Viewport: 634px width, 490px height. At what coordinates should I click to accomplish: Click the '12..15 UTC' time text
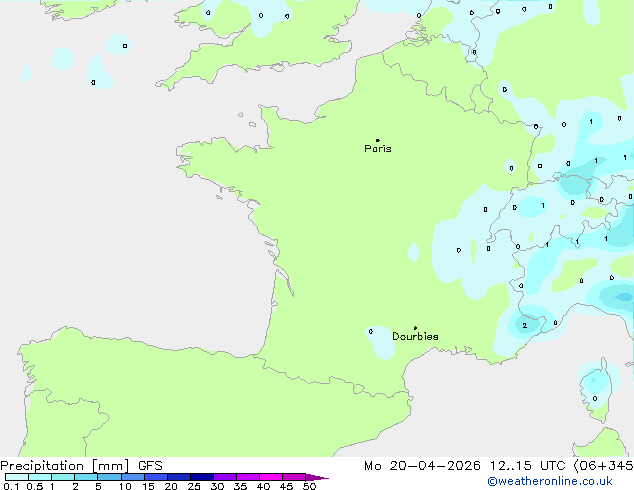527,466
